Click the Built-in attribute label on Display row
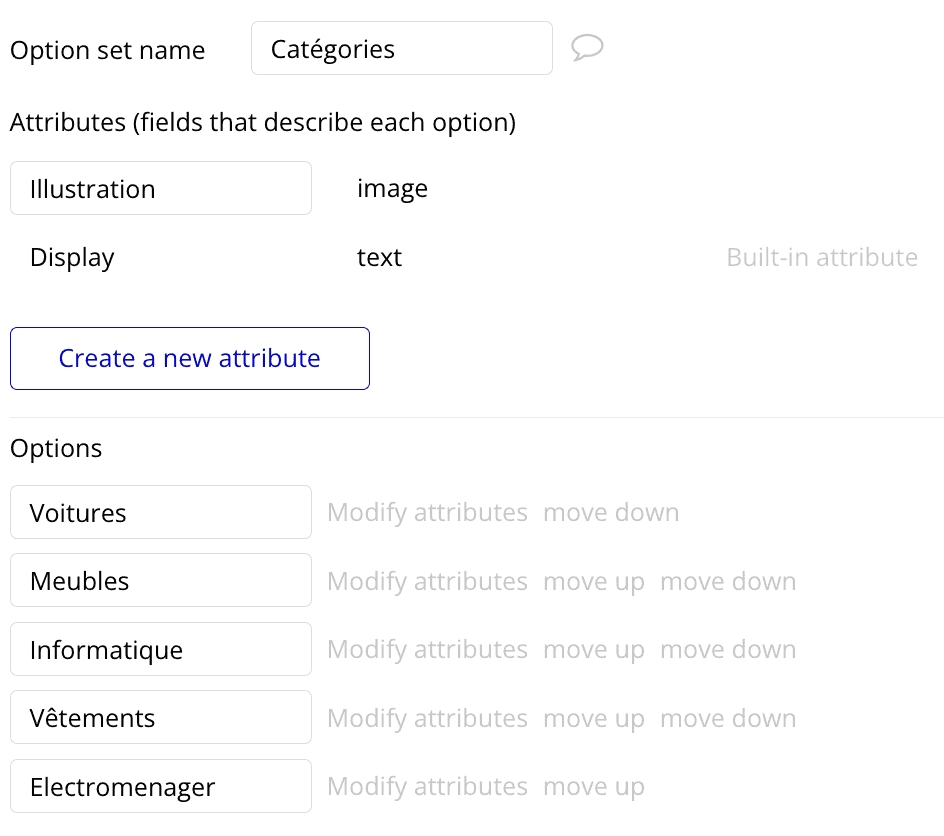Screen dimensions: 944x836 pyautogui.click(x=822, y=257)
